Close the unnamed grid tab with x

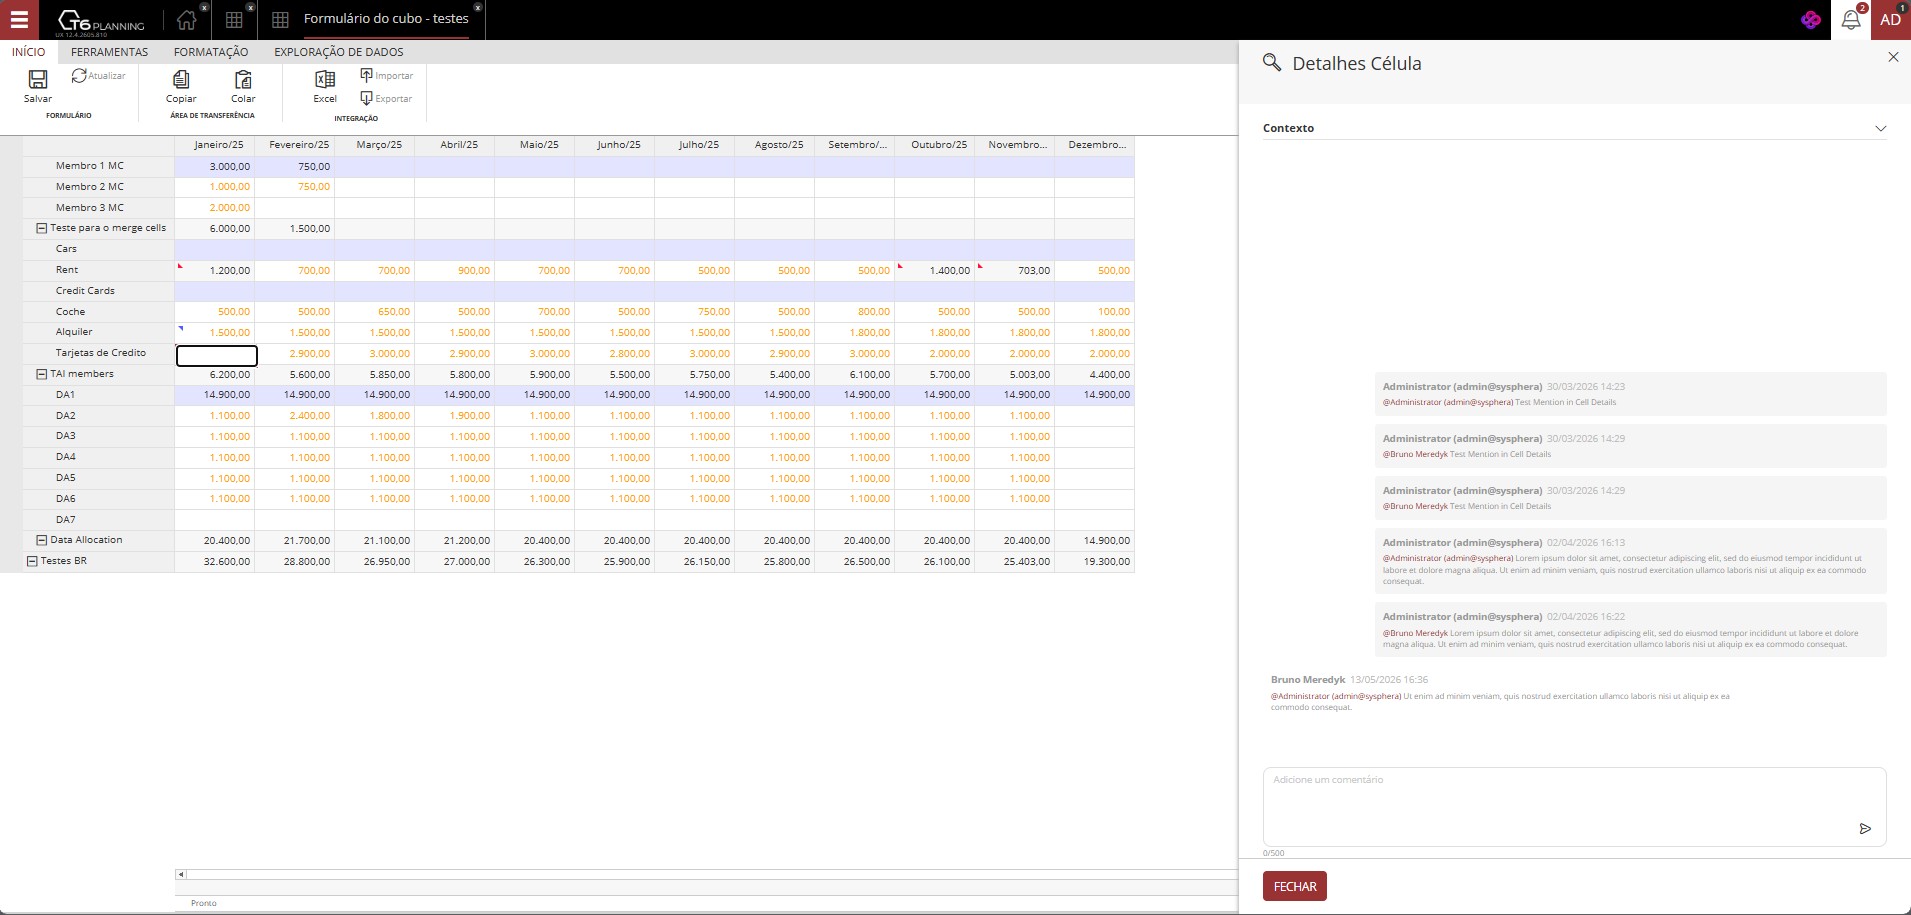tap(251, 7)
